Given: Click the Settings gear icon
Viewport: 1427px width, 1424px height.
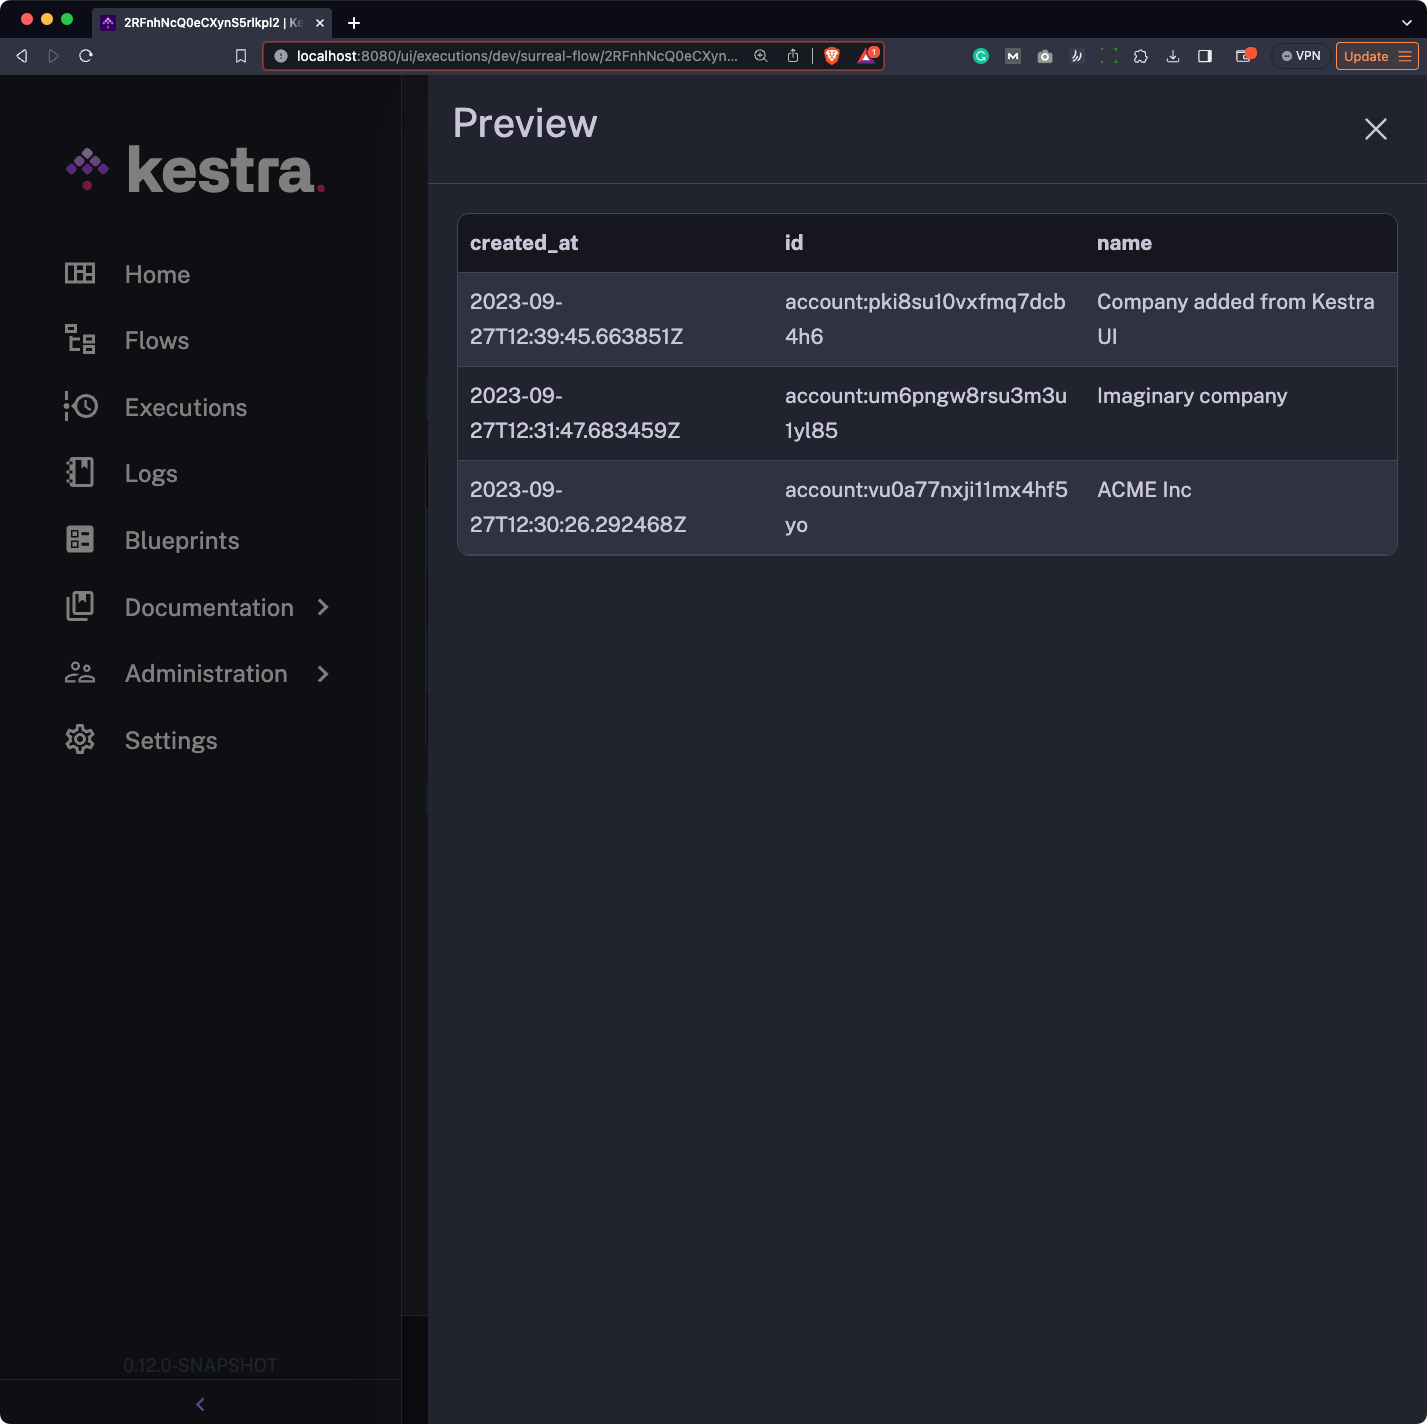Looking at the screenshot, I should point(80,740).
